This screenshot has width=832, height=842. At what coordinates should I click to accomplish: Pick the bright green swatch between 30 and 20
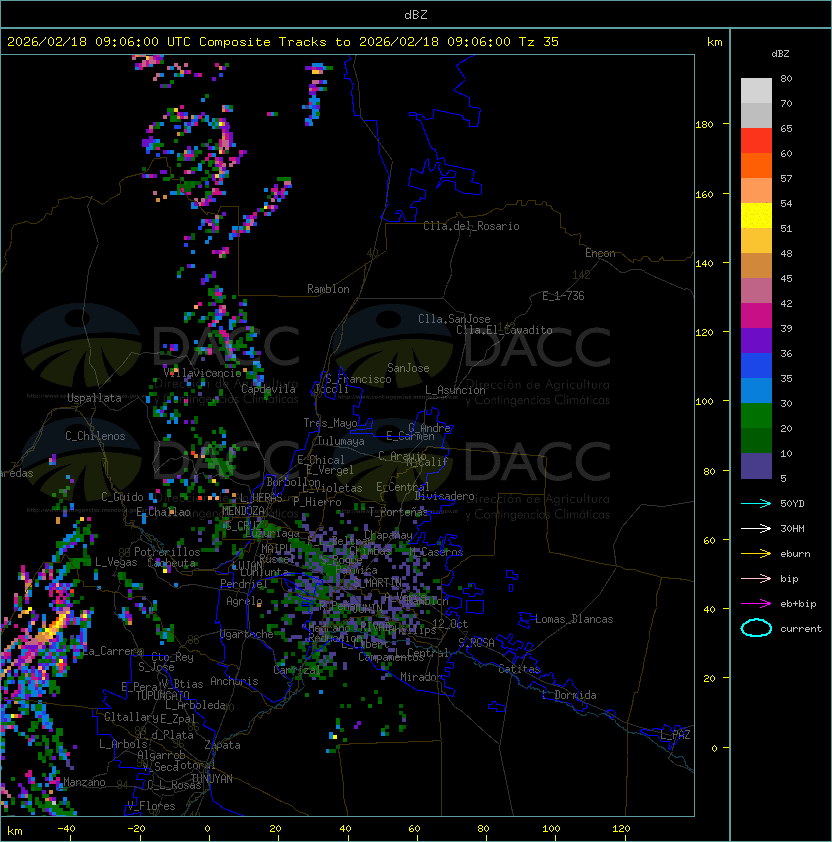pos(756,416)
